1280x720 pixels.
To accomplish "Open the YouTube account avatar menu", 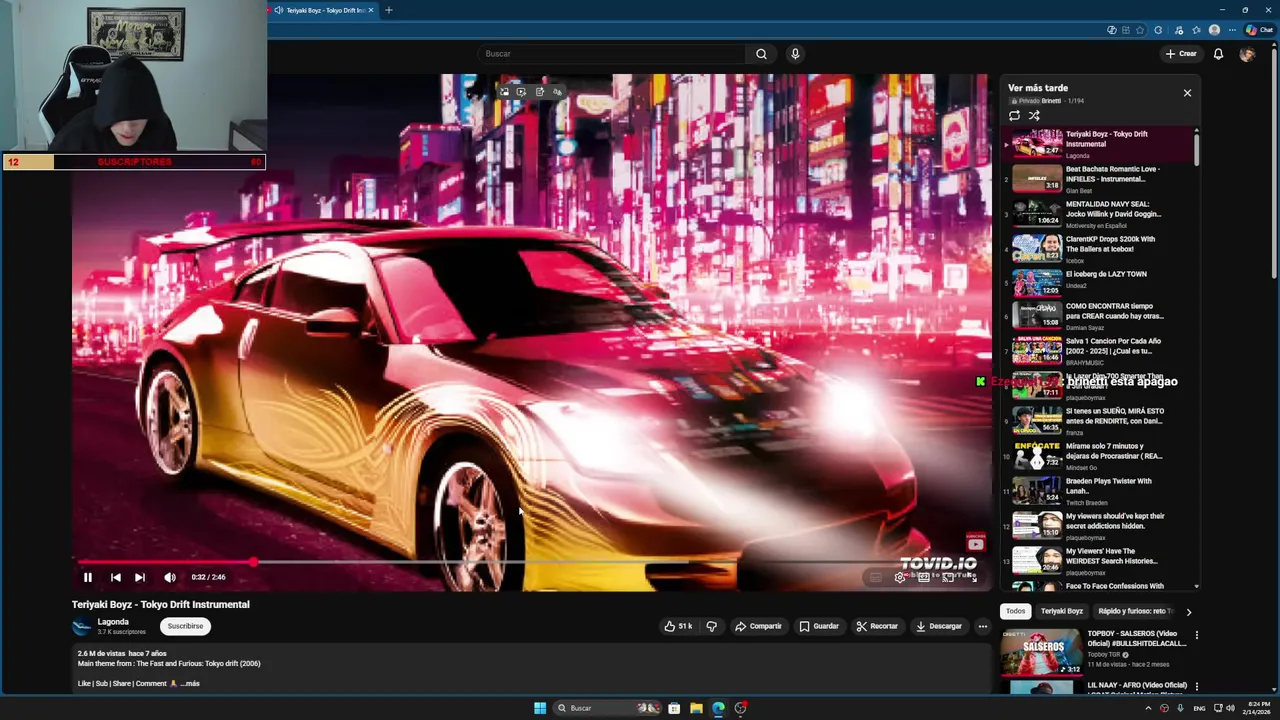I will tap(1247, 54).
